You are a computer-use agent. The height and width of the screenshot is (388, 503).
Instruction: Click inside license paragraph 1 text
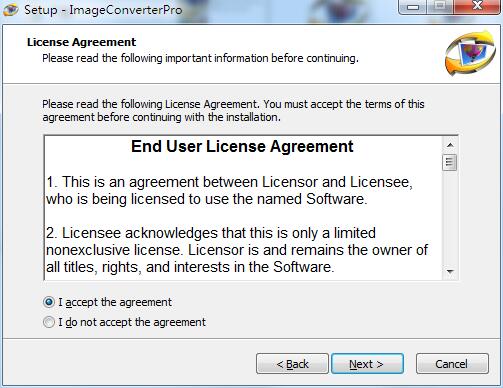click(x=229, y=191)
